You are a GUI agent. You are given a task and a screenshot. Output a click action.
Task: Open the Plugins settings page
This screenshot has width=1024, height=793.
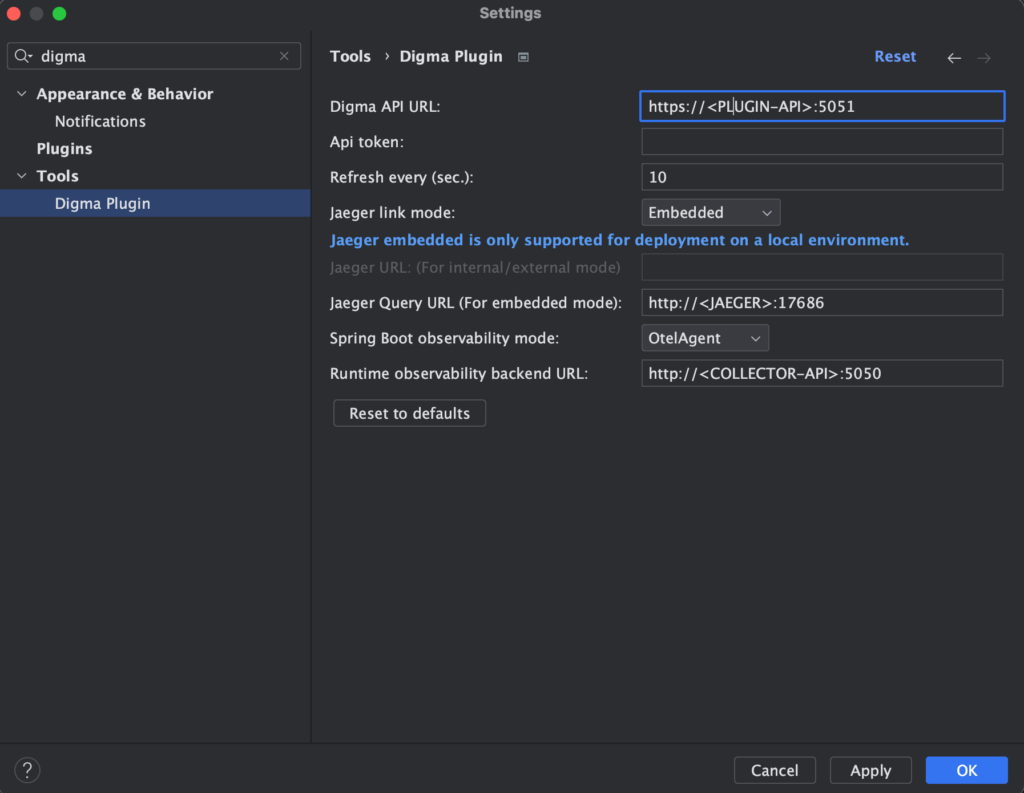coord(64,149)
